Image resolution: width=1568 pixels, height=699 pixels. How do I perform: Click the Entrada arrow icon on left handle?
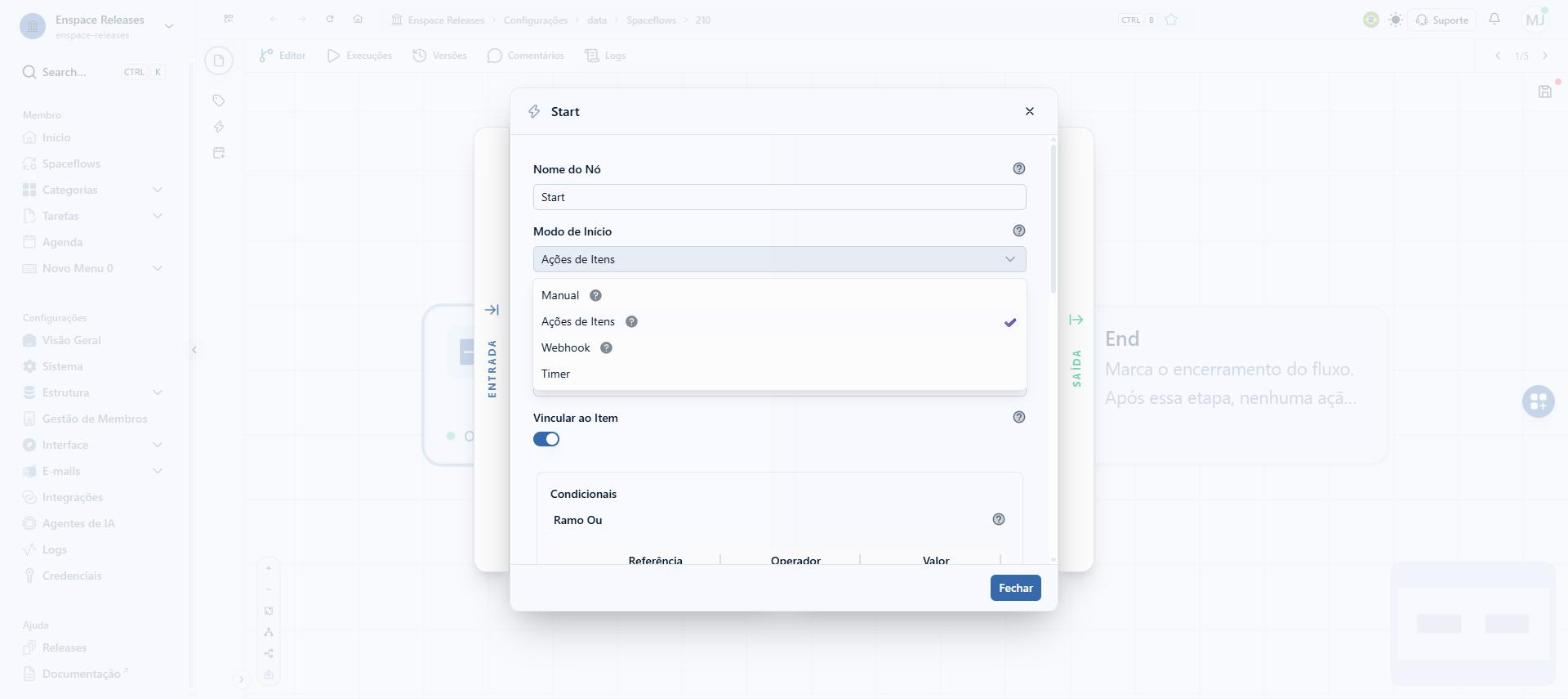[x=491, y=310]
